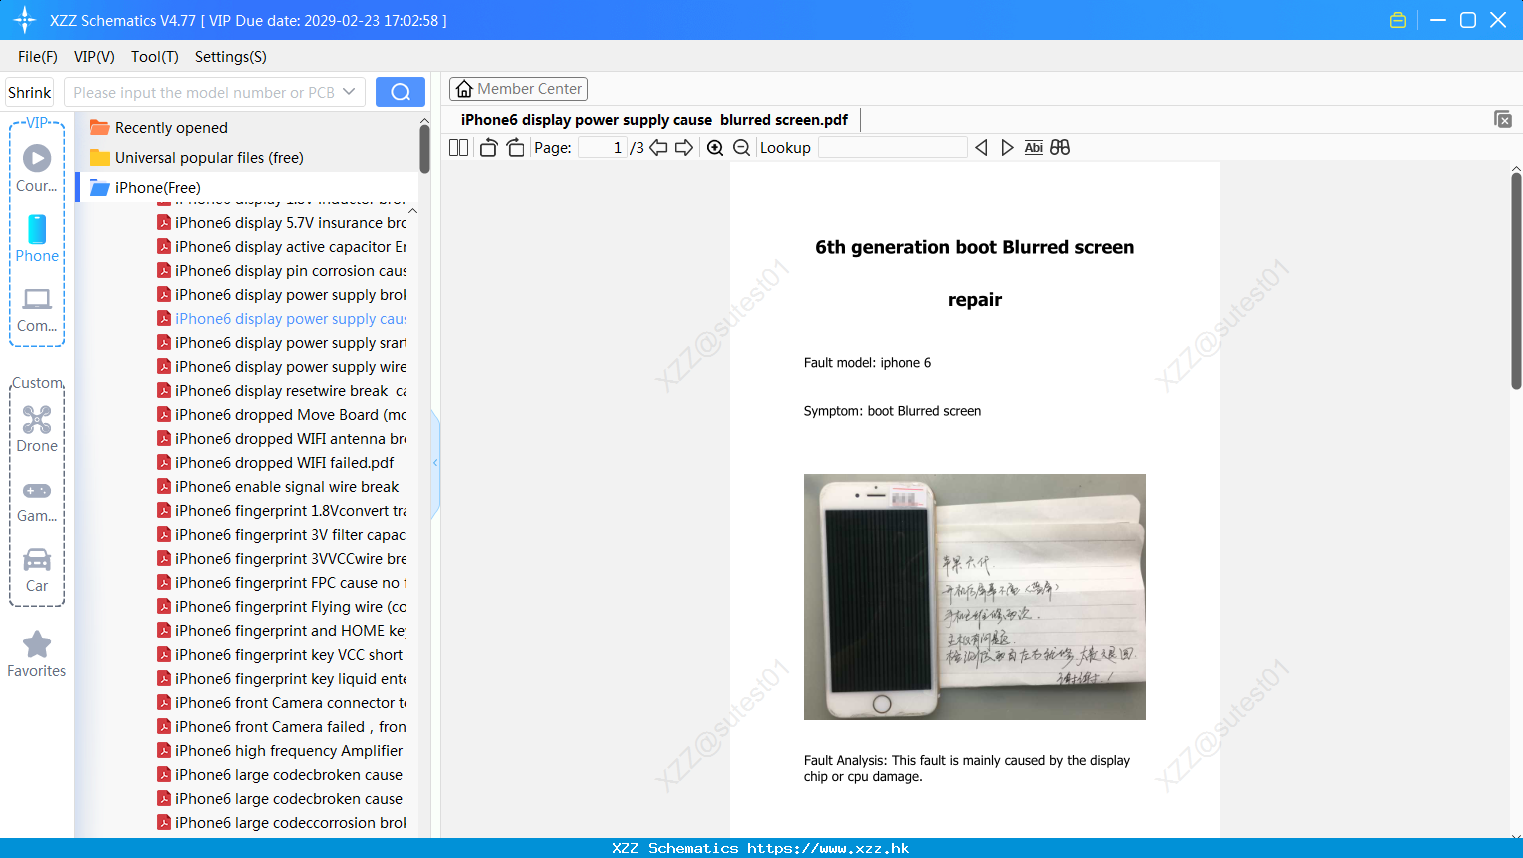Toggle two-page view icon
The image size is (1523, 858).
coord(458,147)
